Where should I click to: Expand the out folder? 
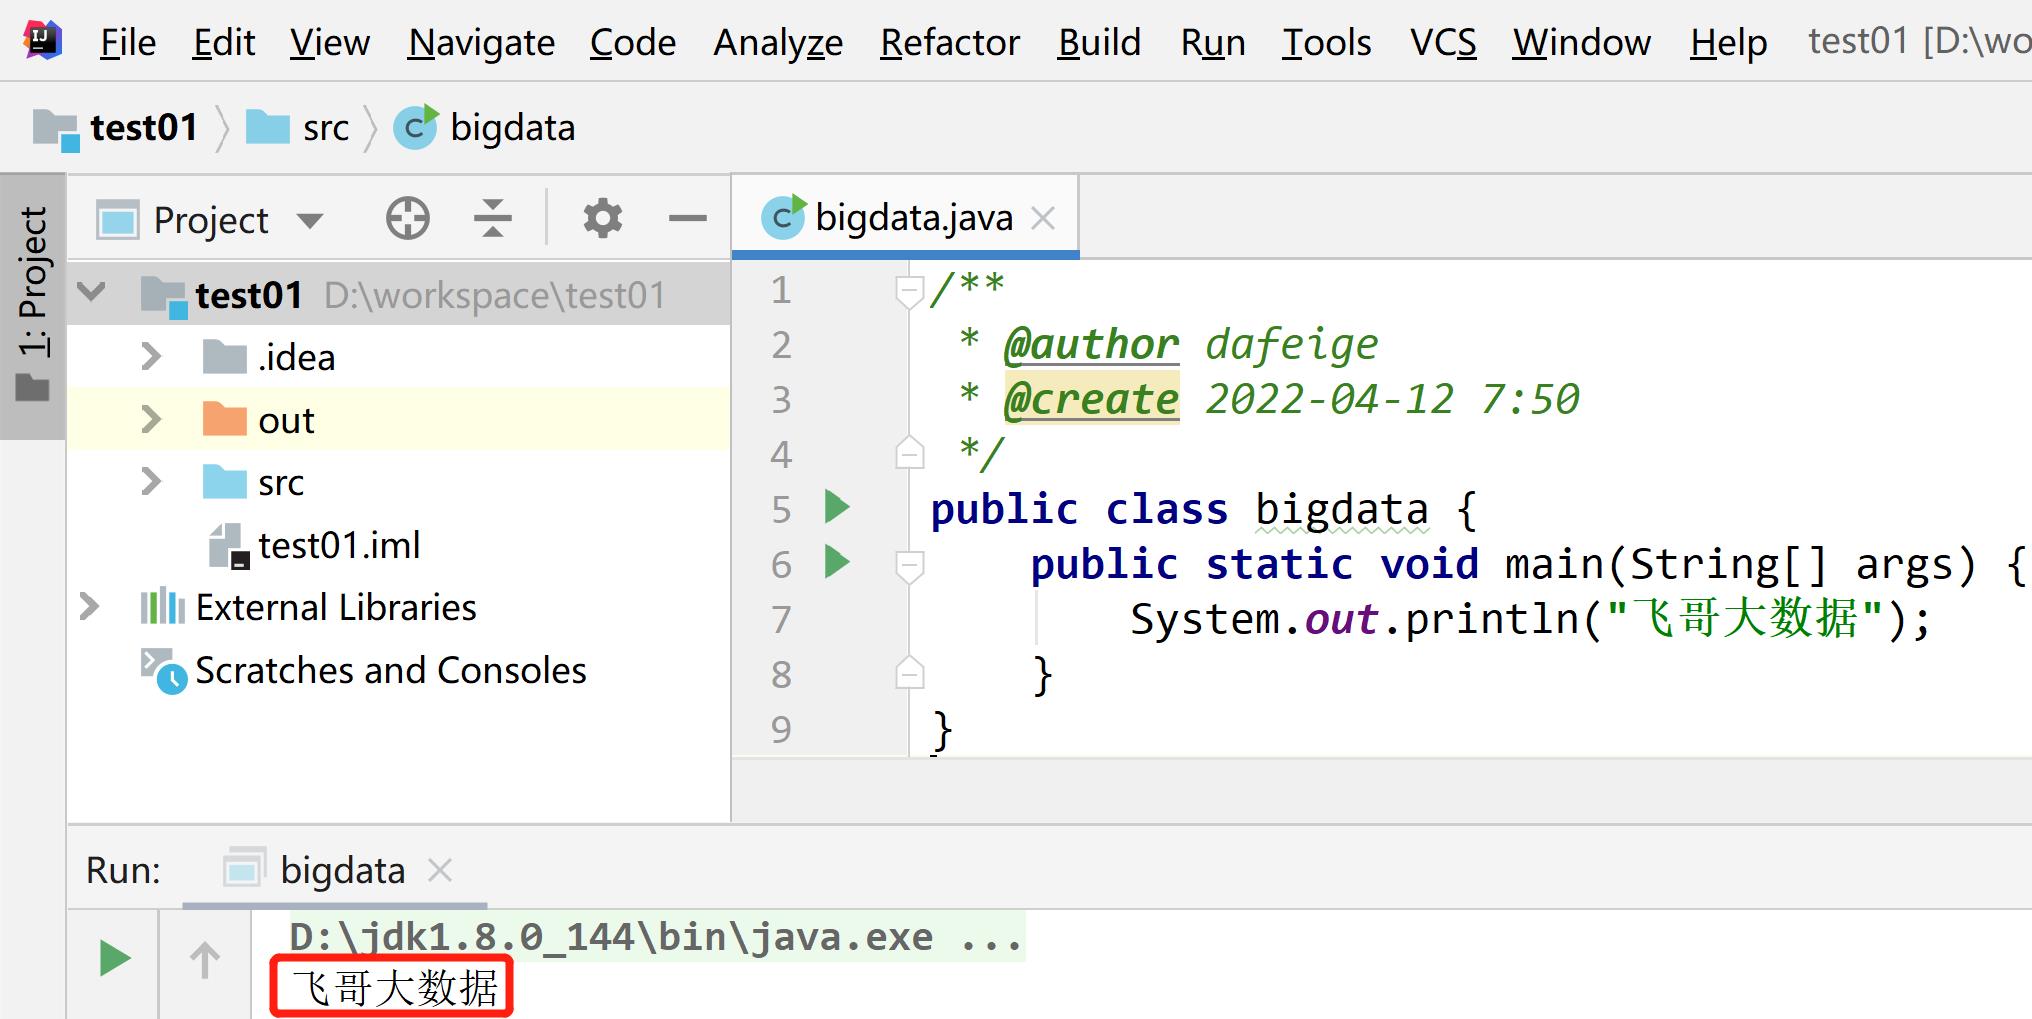(x=151, y=419)
